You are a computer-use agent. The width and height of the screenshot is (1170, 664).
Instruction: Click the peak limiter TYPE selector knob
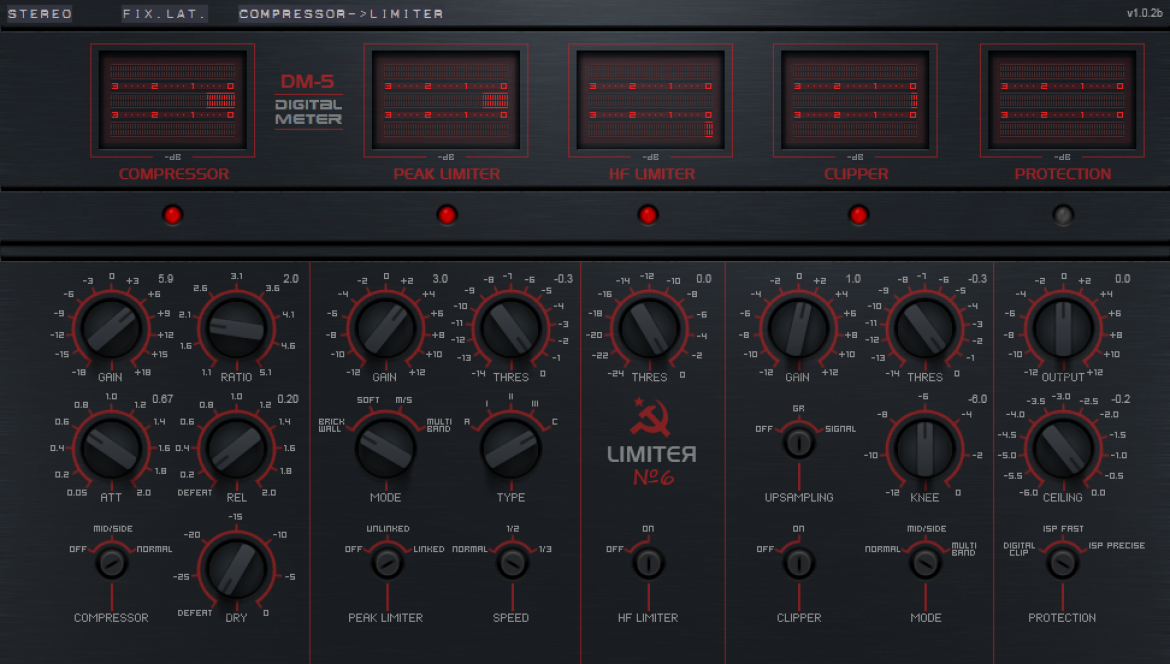tap(511, 448)
